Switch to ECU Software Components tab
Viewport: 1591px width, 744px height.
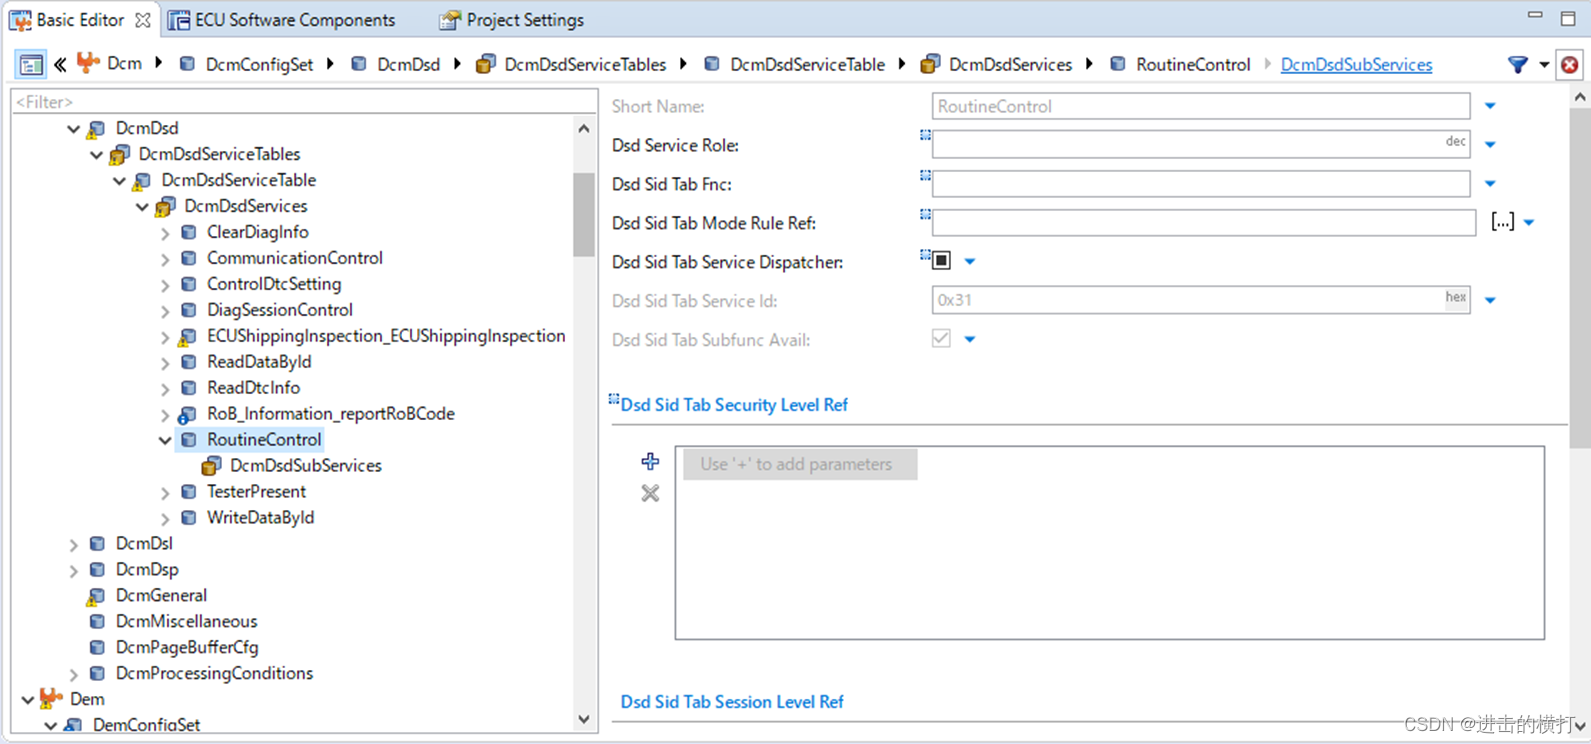[295, 20]
